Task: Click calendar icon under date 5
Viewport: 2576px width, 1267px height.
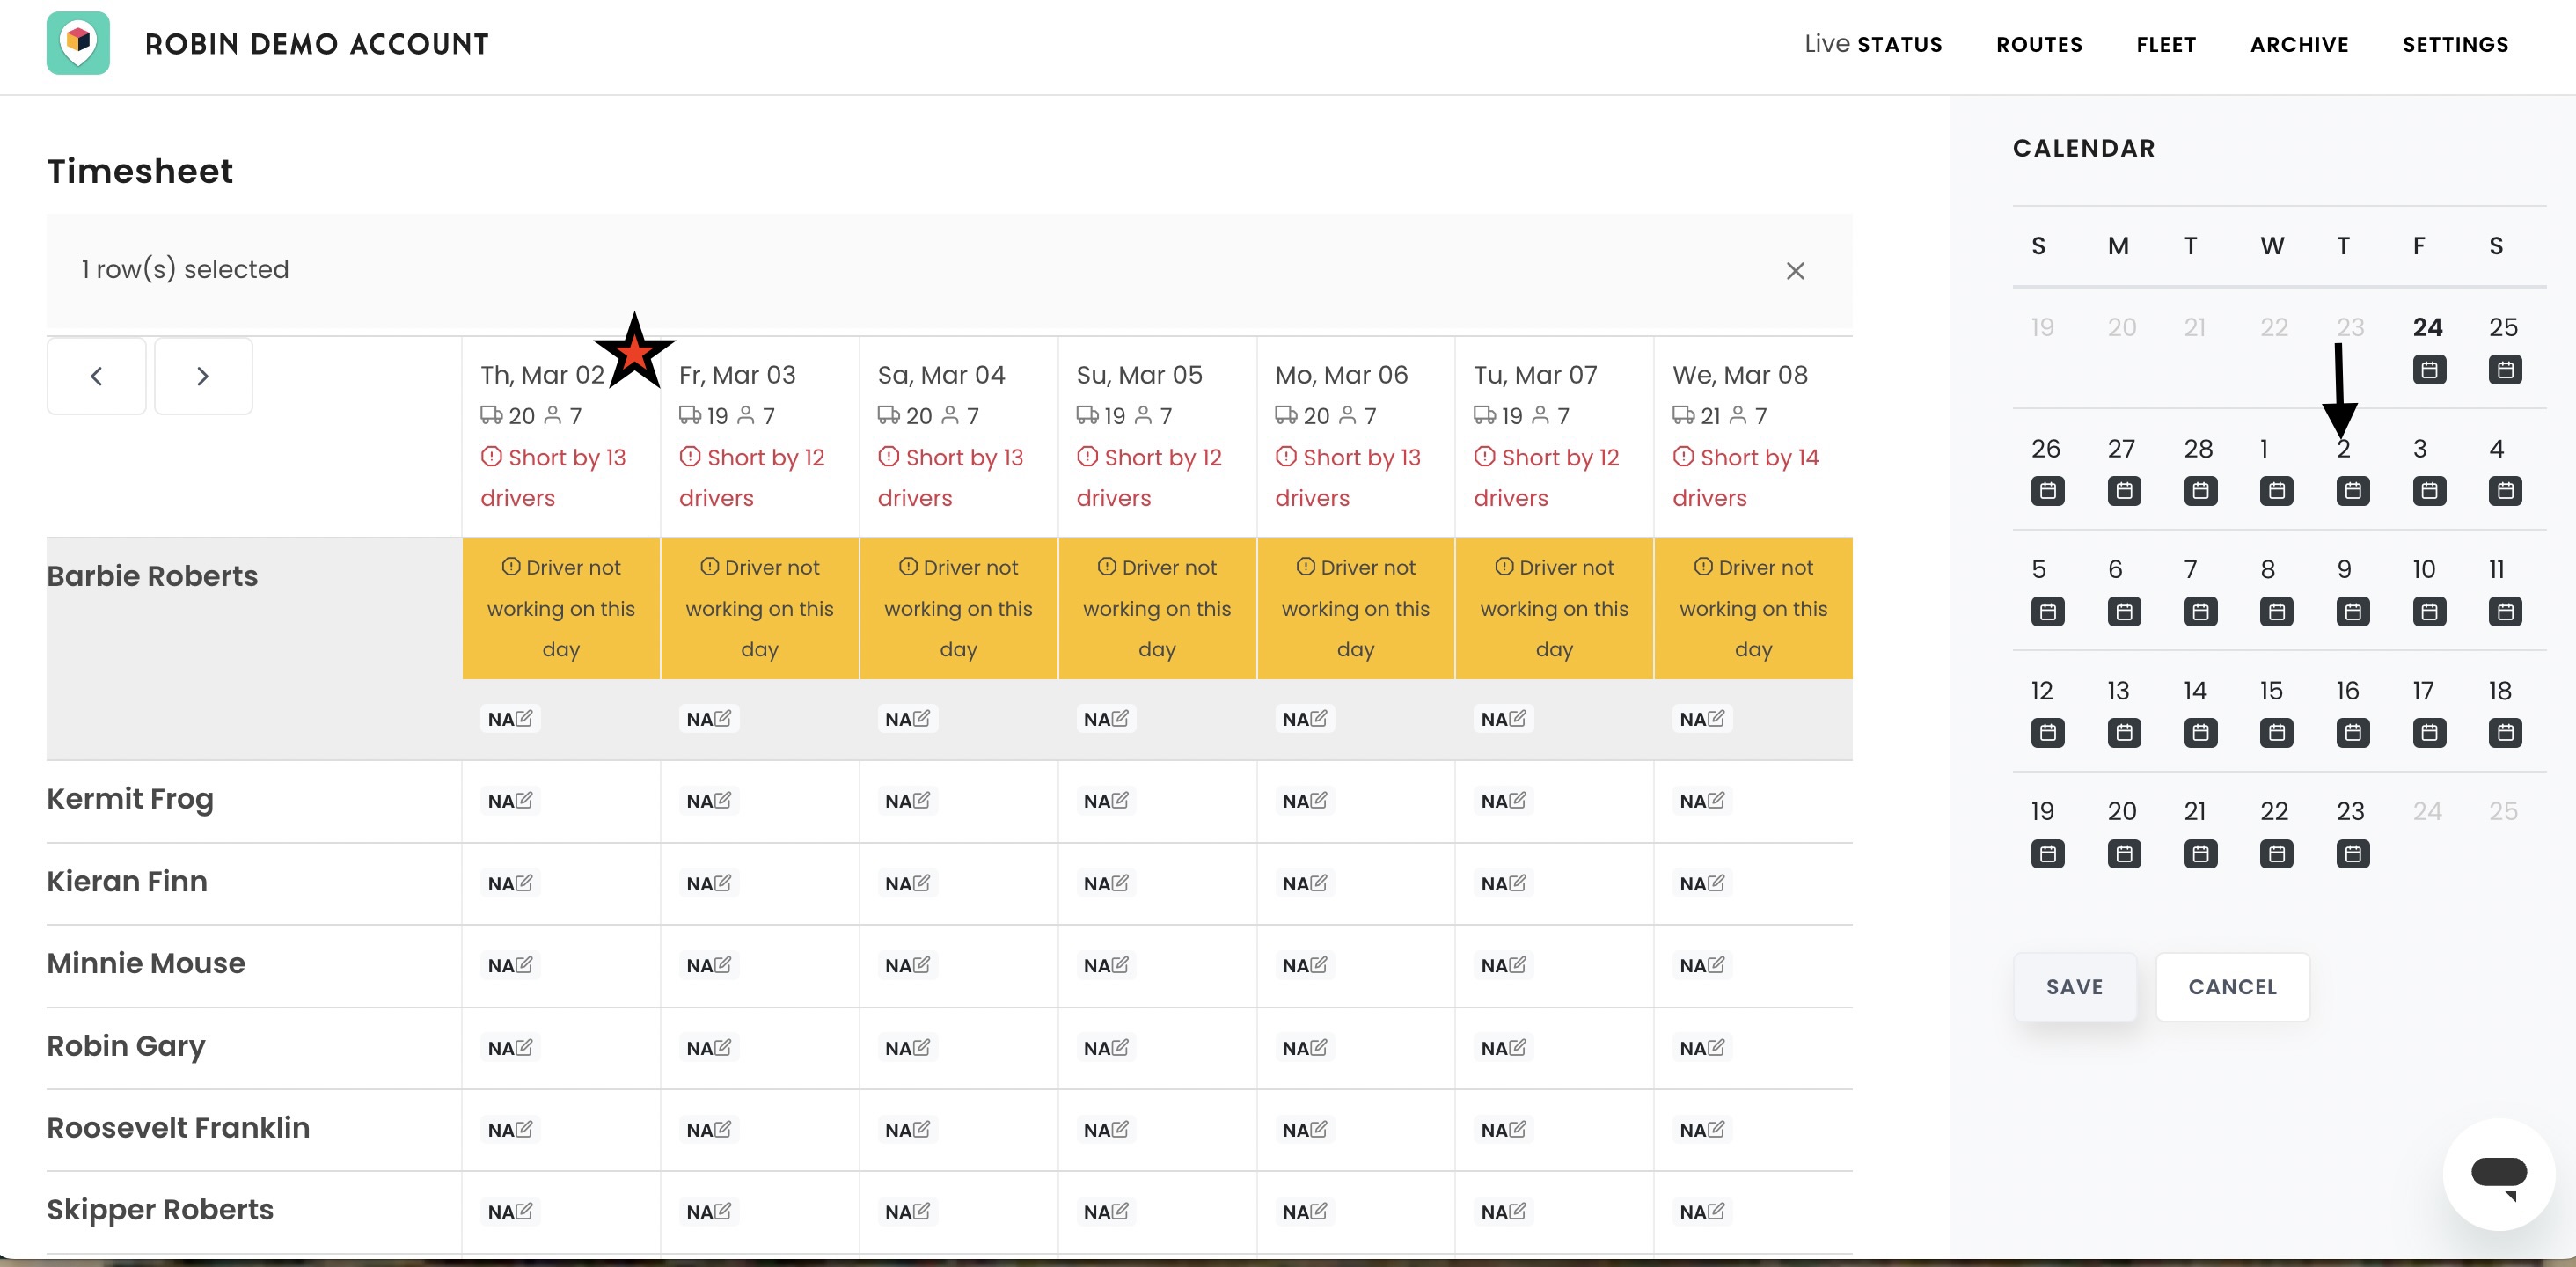Action: [2048, 612]
